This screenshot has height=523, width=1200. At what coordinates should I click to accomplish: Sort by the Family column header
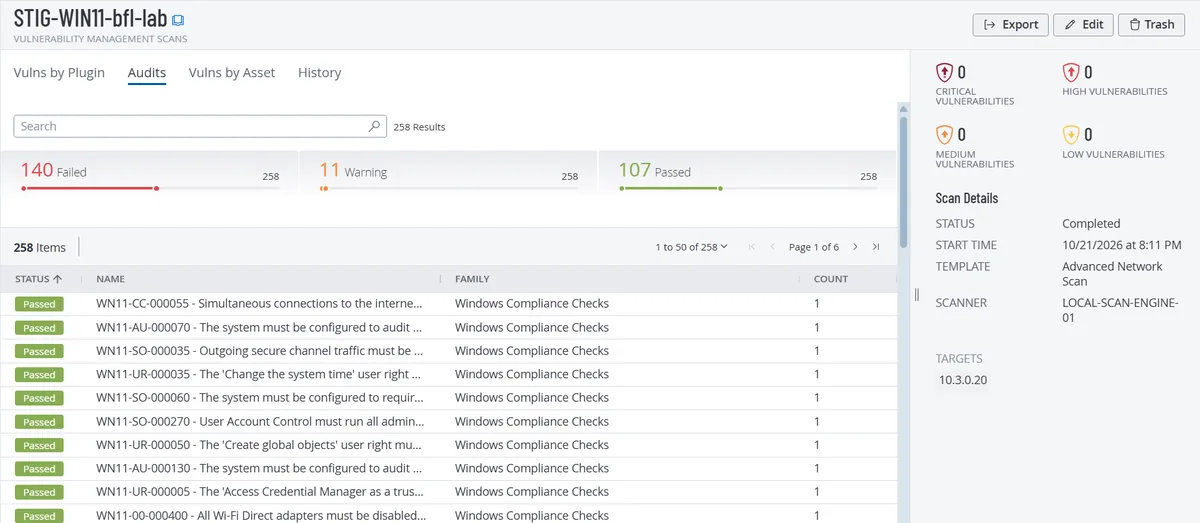pyautogui.click(x=472, y=279)
